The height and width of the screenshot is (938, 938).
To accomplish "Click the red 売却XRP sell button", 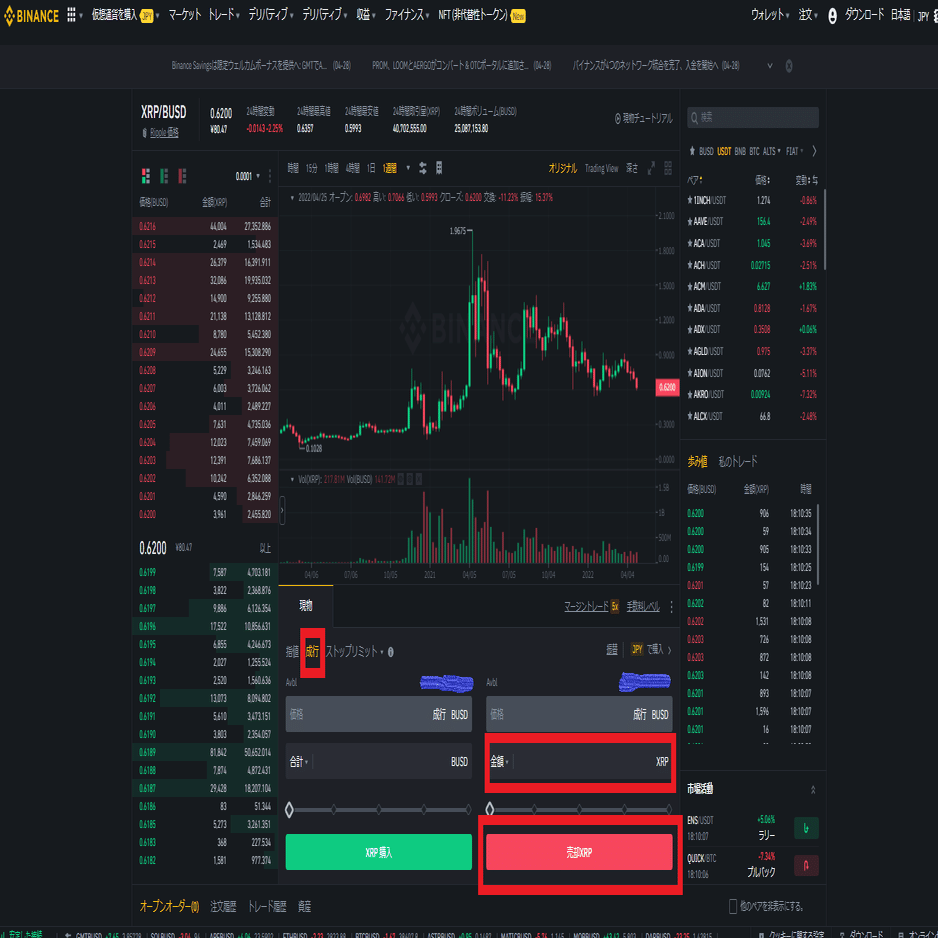I will [579, 852].
